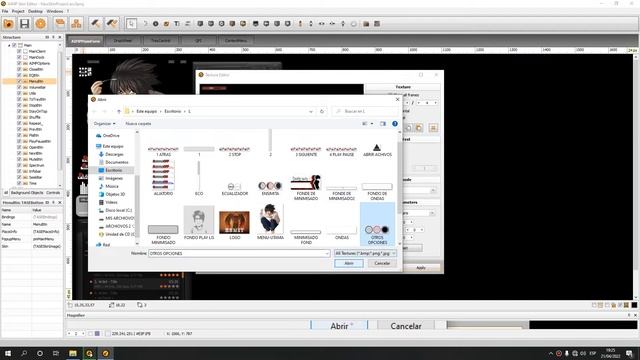Toggle the AIMPOptions checkbox in Structure
Screen dimensions: 640x360
(x=19, y=63)
